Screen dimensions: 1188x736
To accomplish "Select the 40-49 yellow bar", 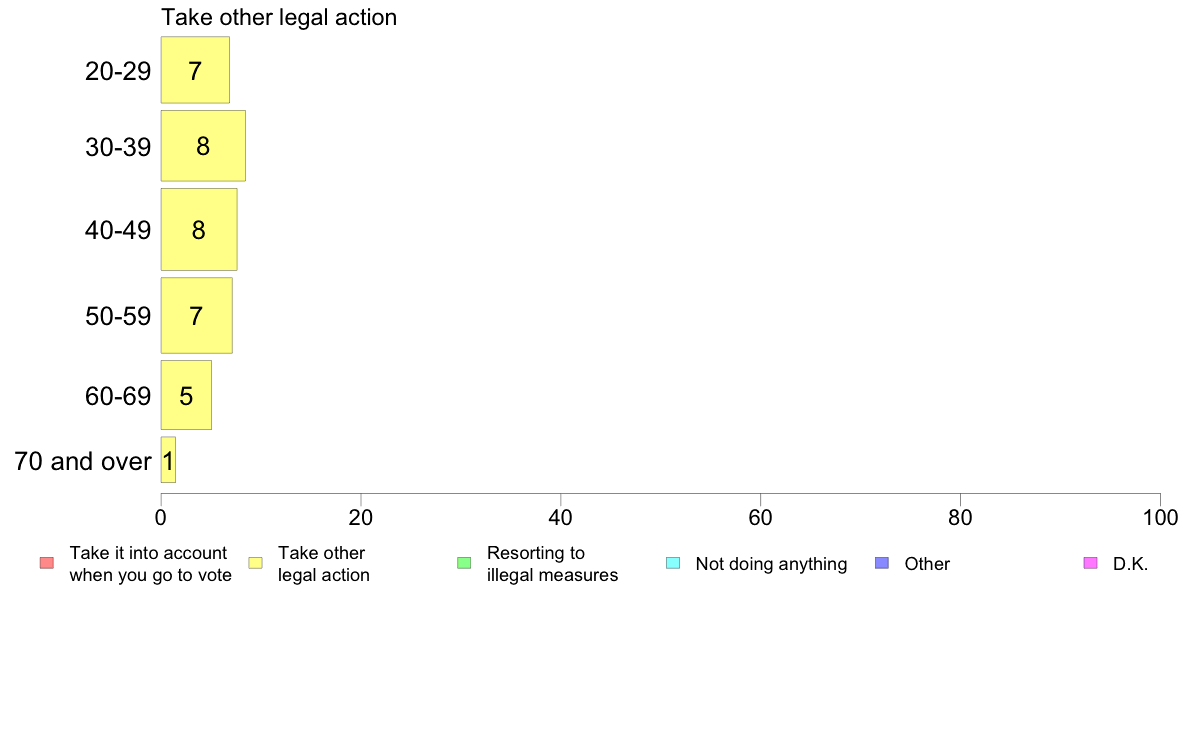I will [199, 230].
